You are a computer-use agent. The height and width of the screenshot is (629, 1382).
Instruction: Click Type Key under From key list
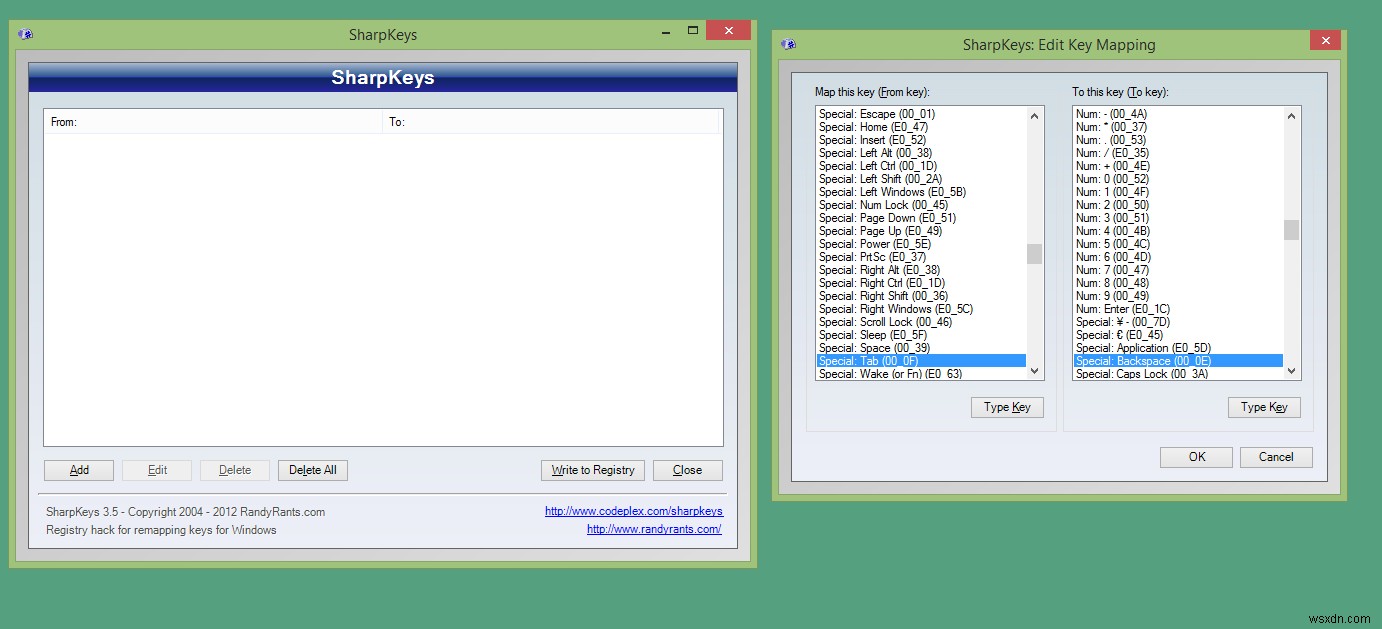(1007, 407)
